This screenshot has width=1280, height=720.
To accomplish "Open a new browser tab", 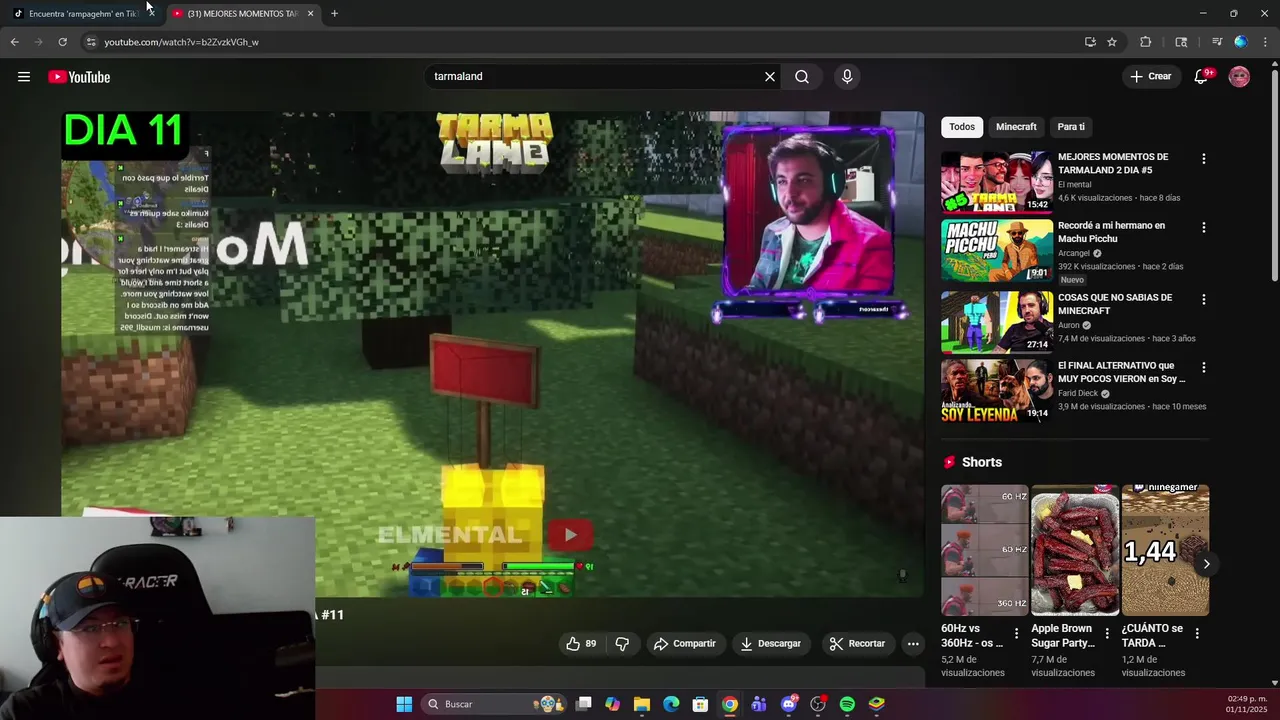I will click(334, 13).
